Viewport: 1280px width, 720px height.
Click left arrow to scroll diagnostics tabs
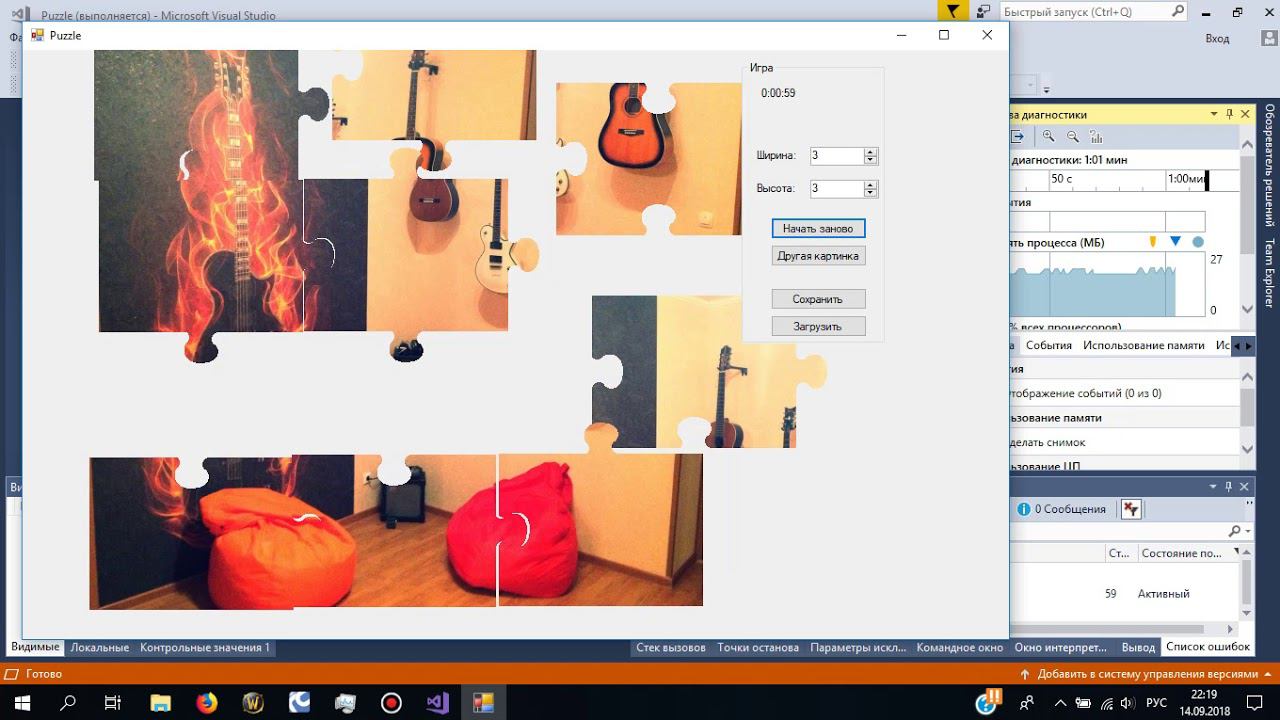[x=1237, y=346]
